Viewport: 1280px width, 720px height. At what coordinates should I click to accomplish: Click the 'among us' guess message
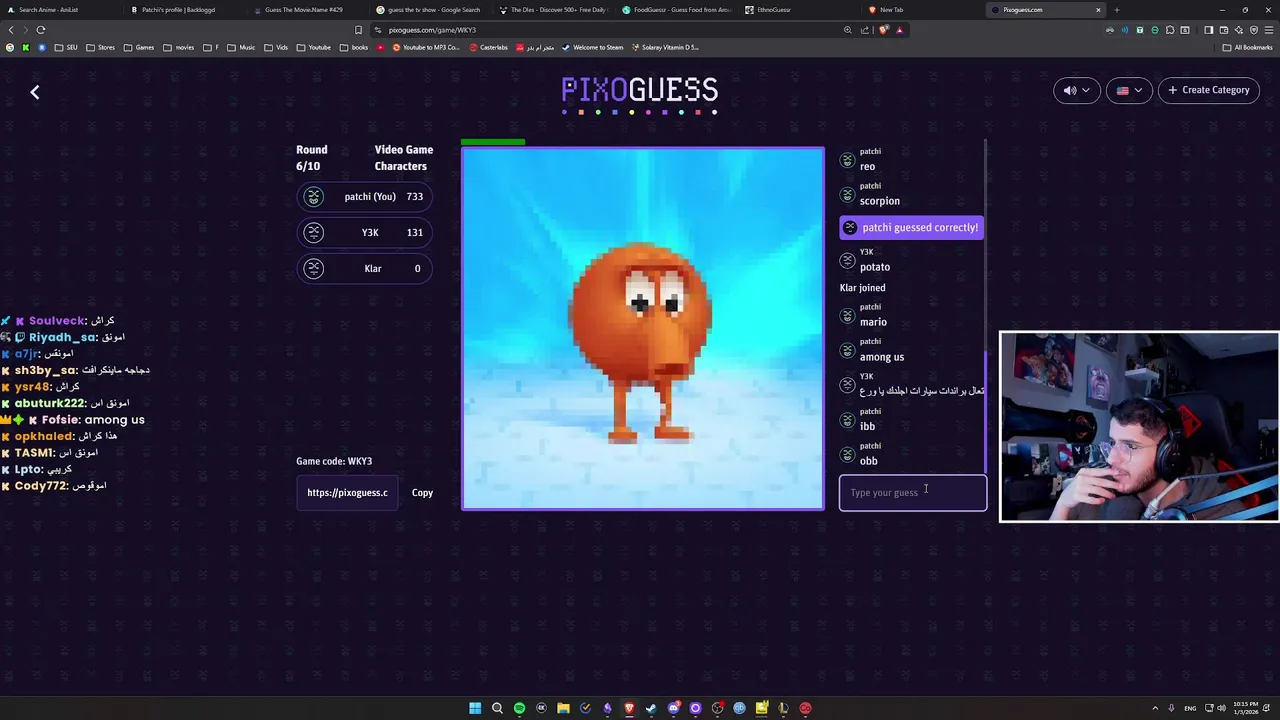click(882, 357)
